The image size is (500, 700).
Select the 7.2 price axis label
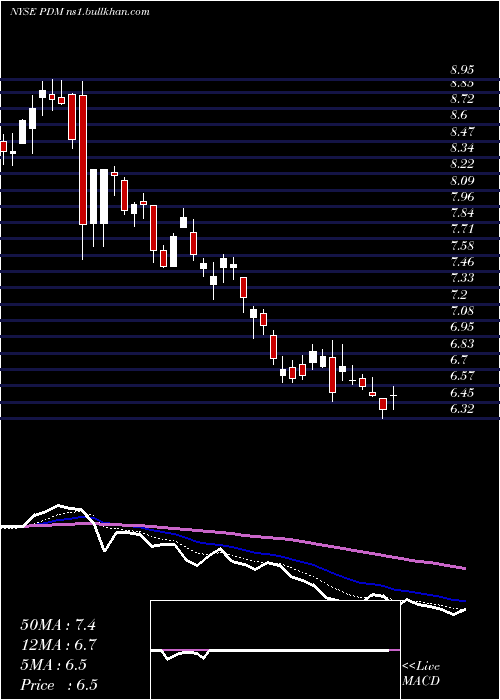click(459, 295)
